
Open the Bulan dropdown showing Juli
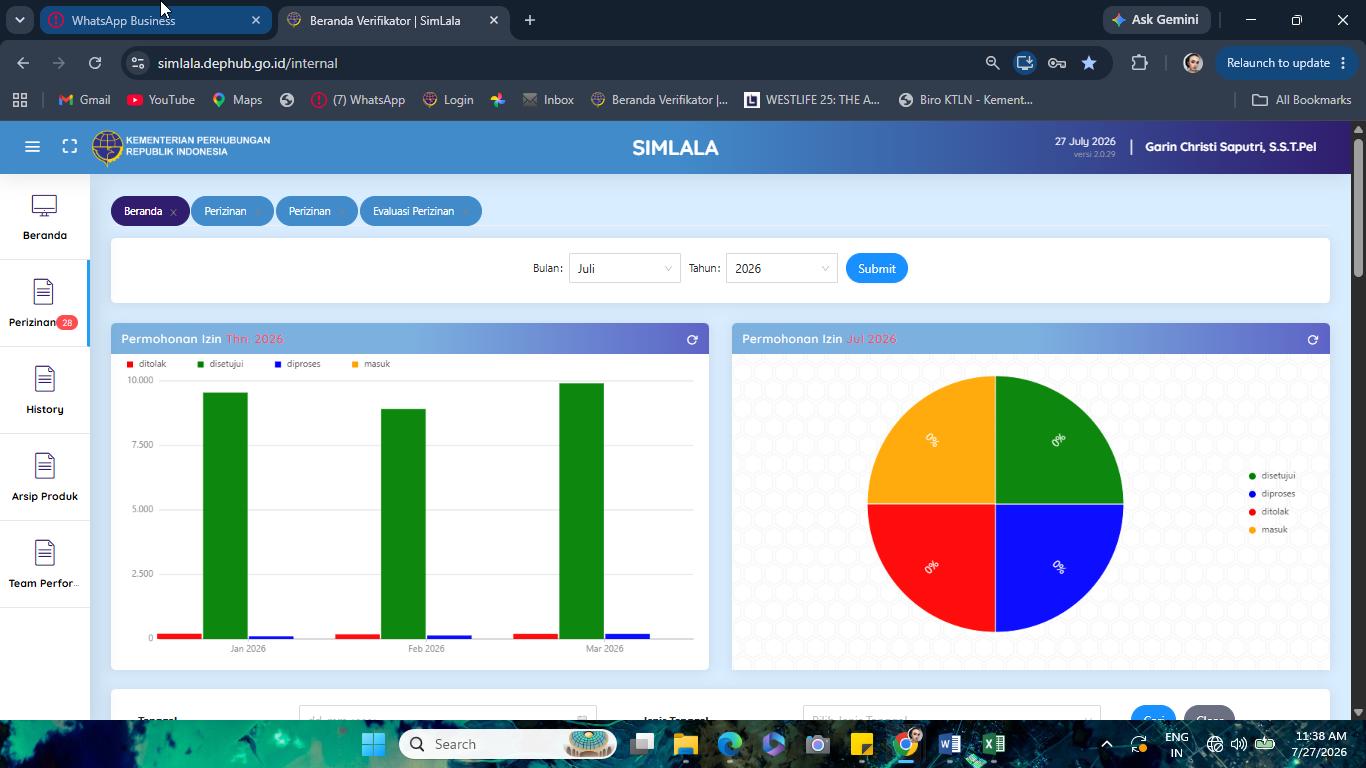coord(625,269)
